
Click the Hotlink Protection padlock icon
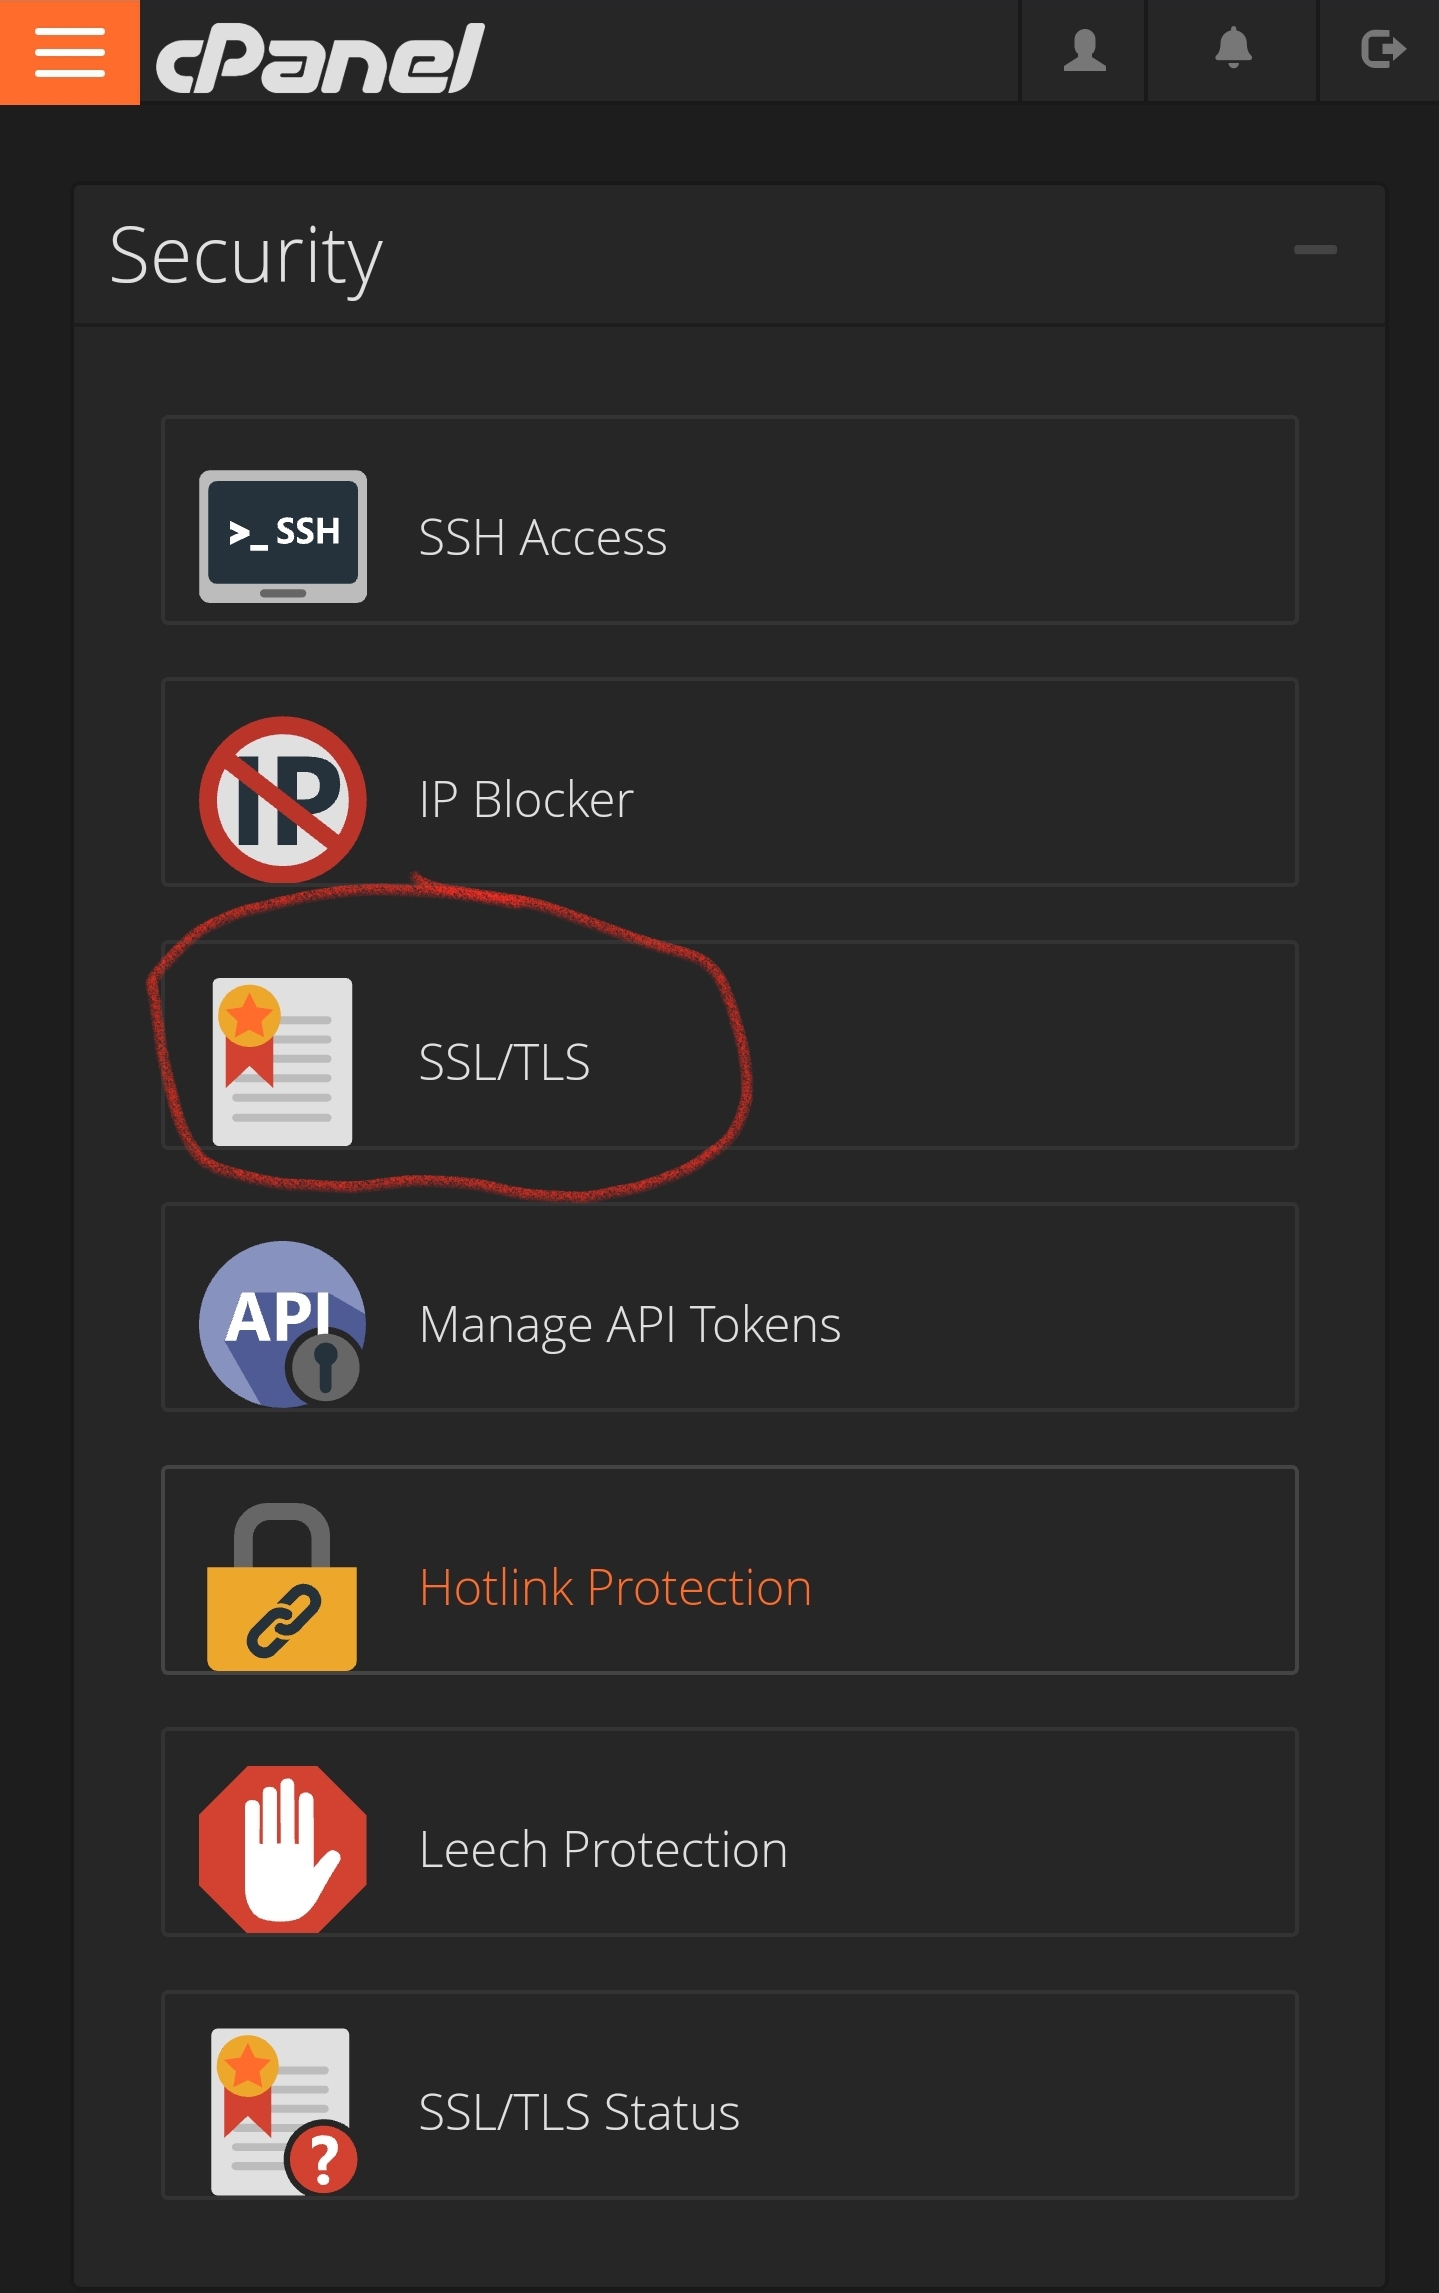click(x=282, y=1586)
